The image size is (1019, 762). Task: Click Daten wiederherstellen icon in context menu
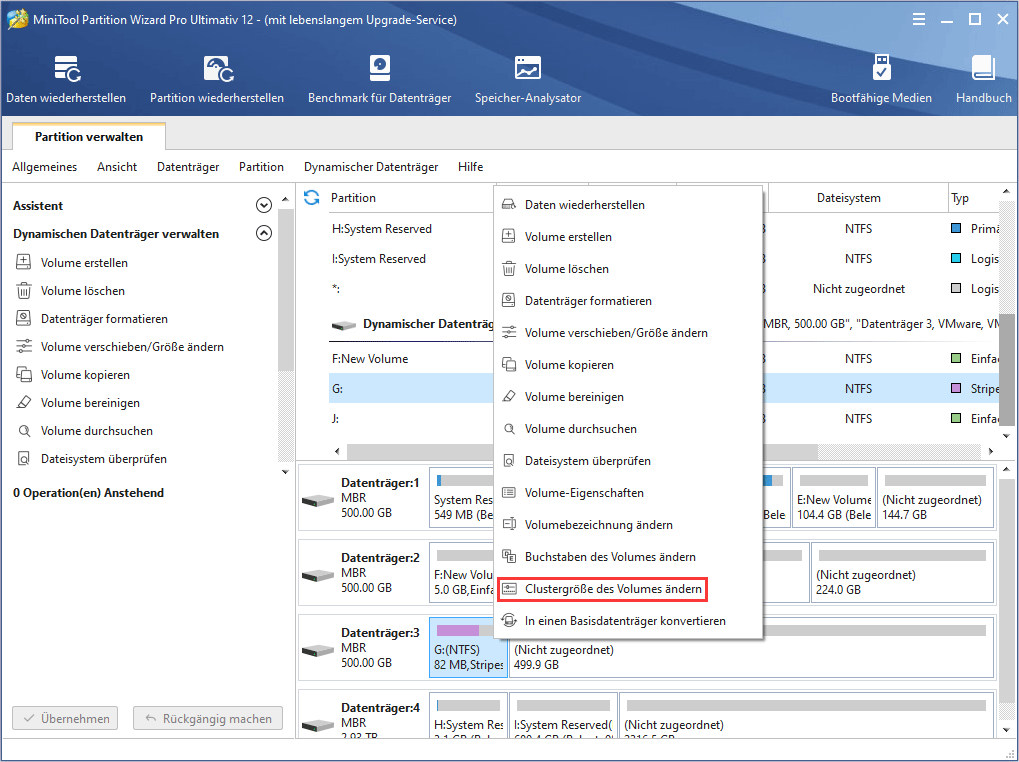pos(509,205)
